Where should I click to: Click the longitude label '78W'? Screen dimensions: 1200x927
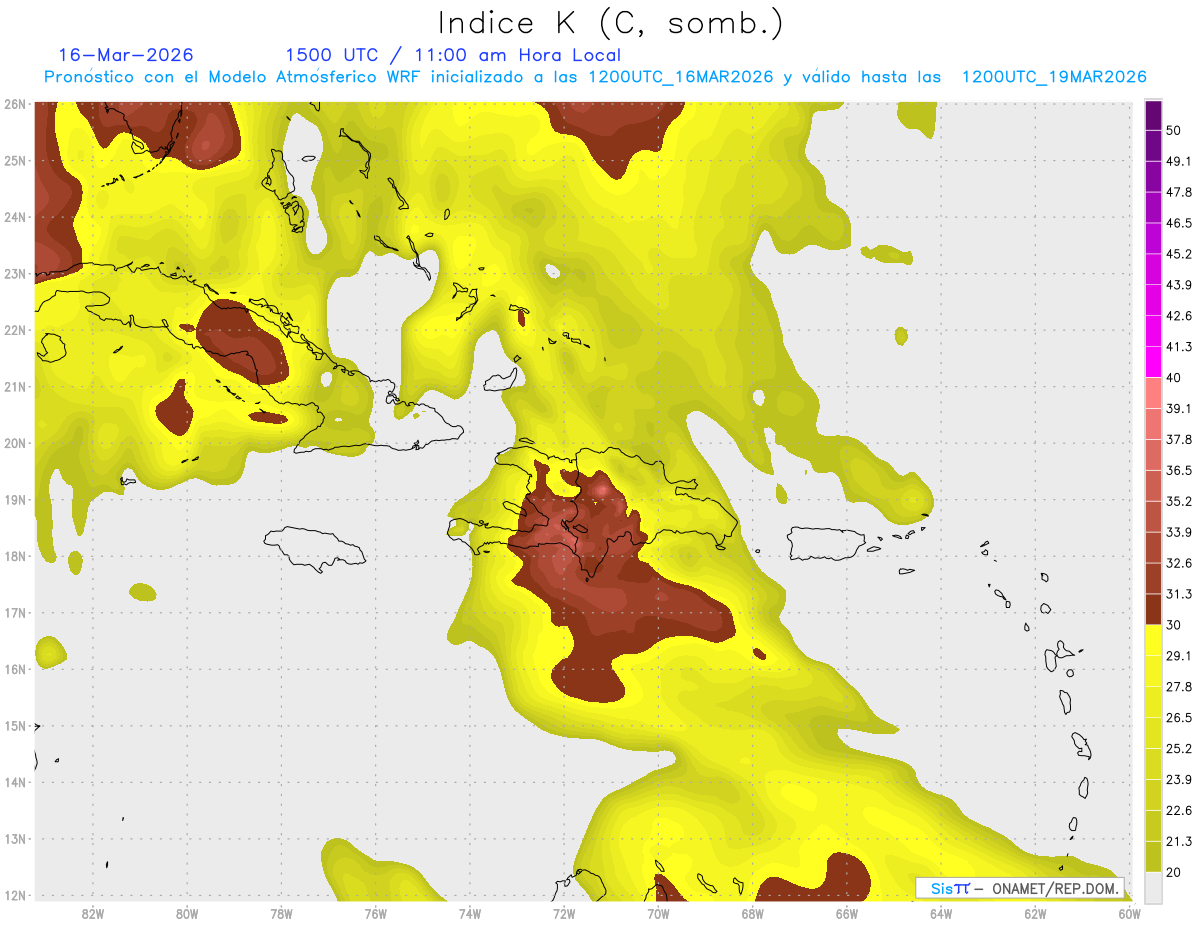click(x=281, y=913)
